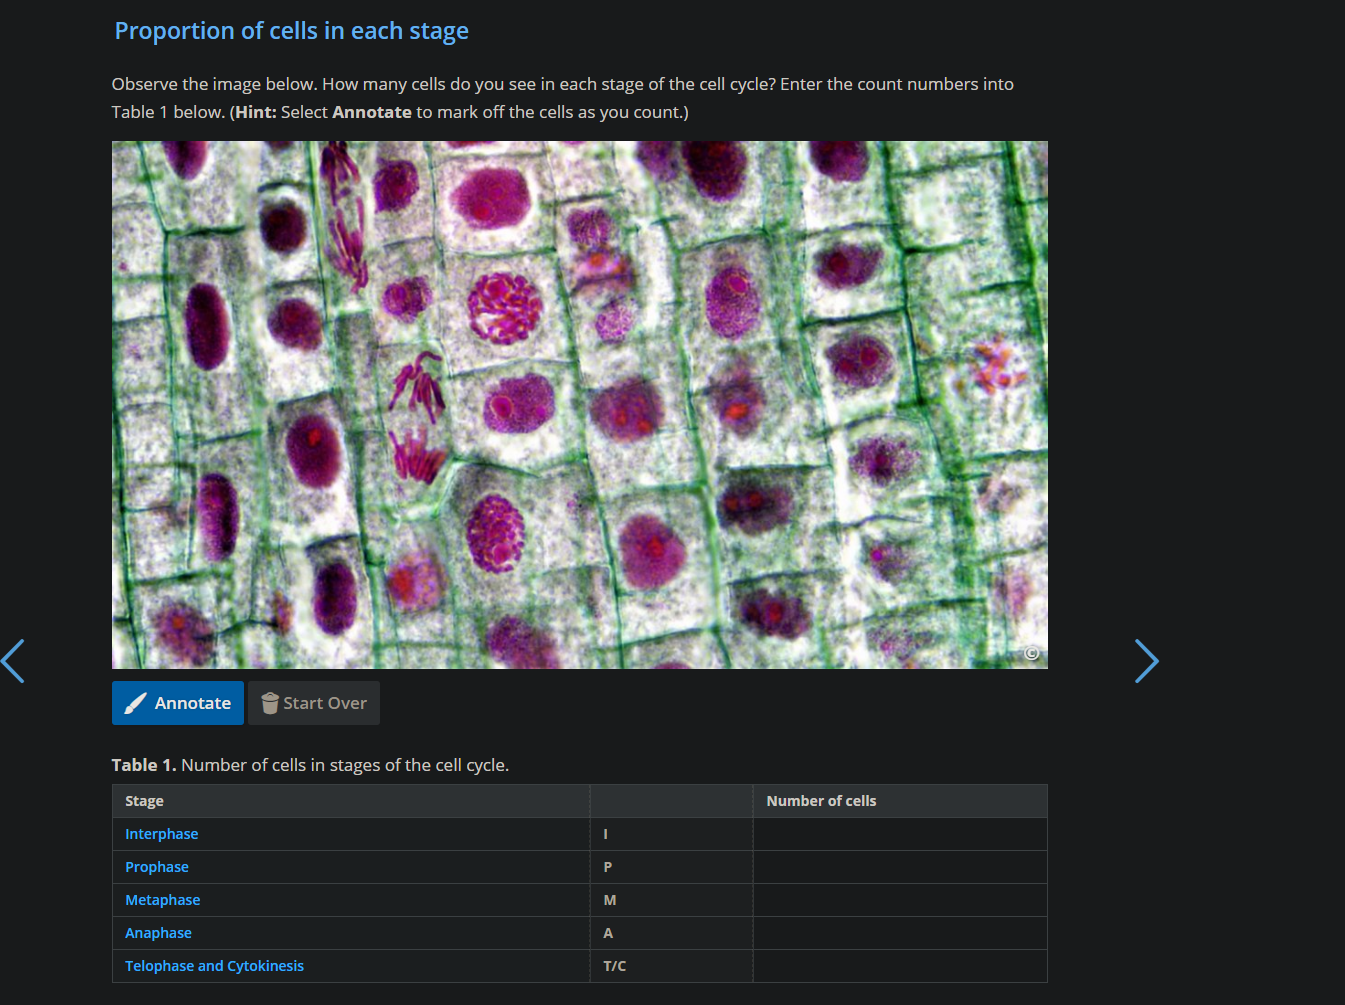Viewport: 1345px width, 1005px height.
Task: Click the Proportion of cells heading
Action: (291, 30)
